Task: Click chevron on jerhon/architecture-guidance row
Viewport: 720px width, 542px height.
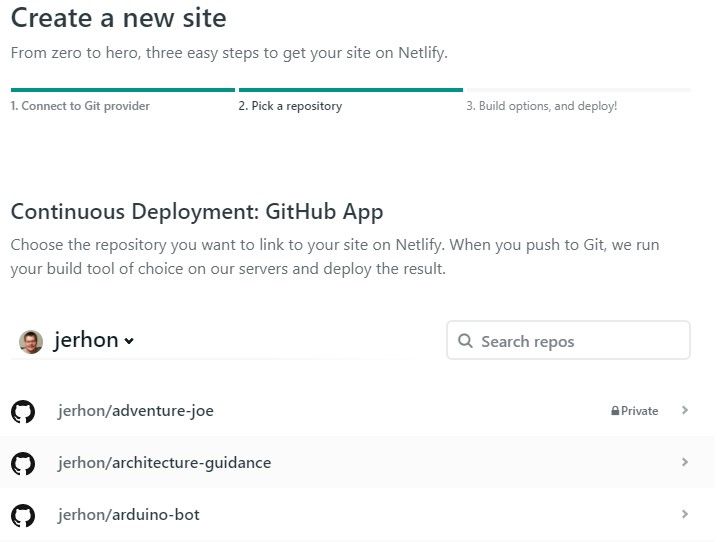Action: [x=685, y=462]
